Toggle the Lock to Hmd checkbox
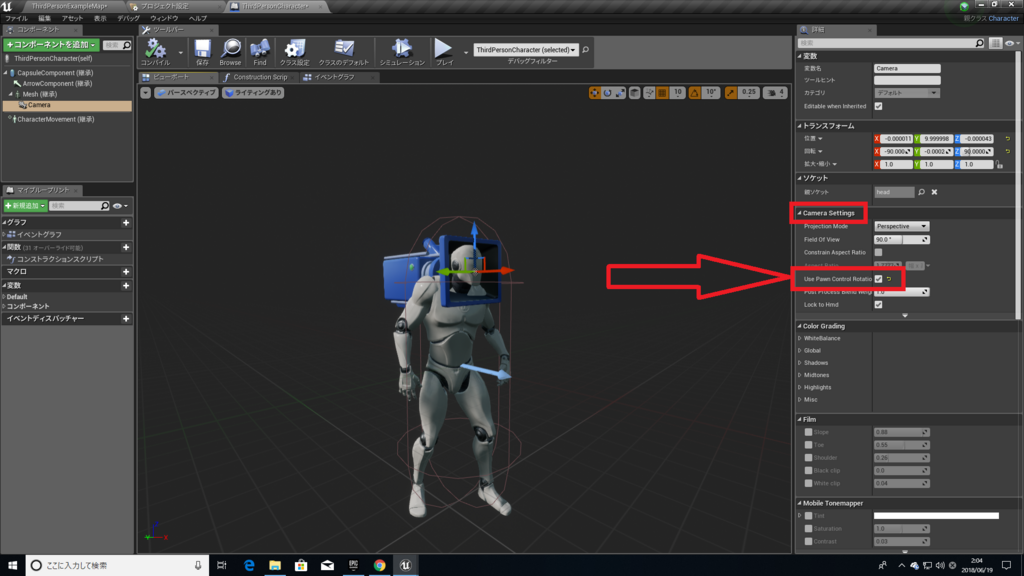 point(878,305)
